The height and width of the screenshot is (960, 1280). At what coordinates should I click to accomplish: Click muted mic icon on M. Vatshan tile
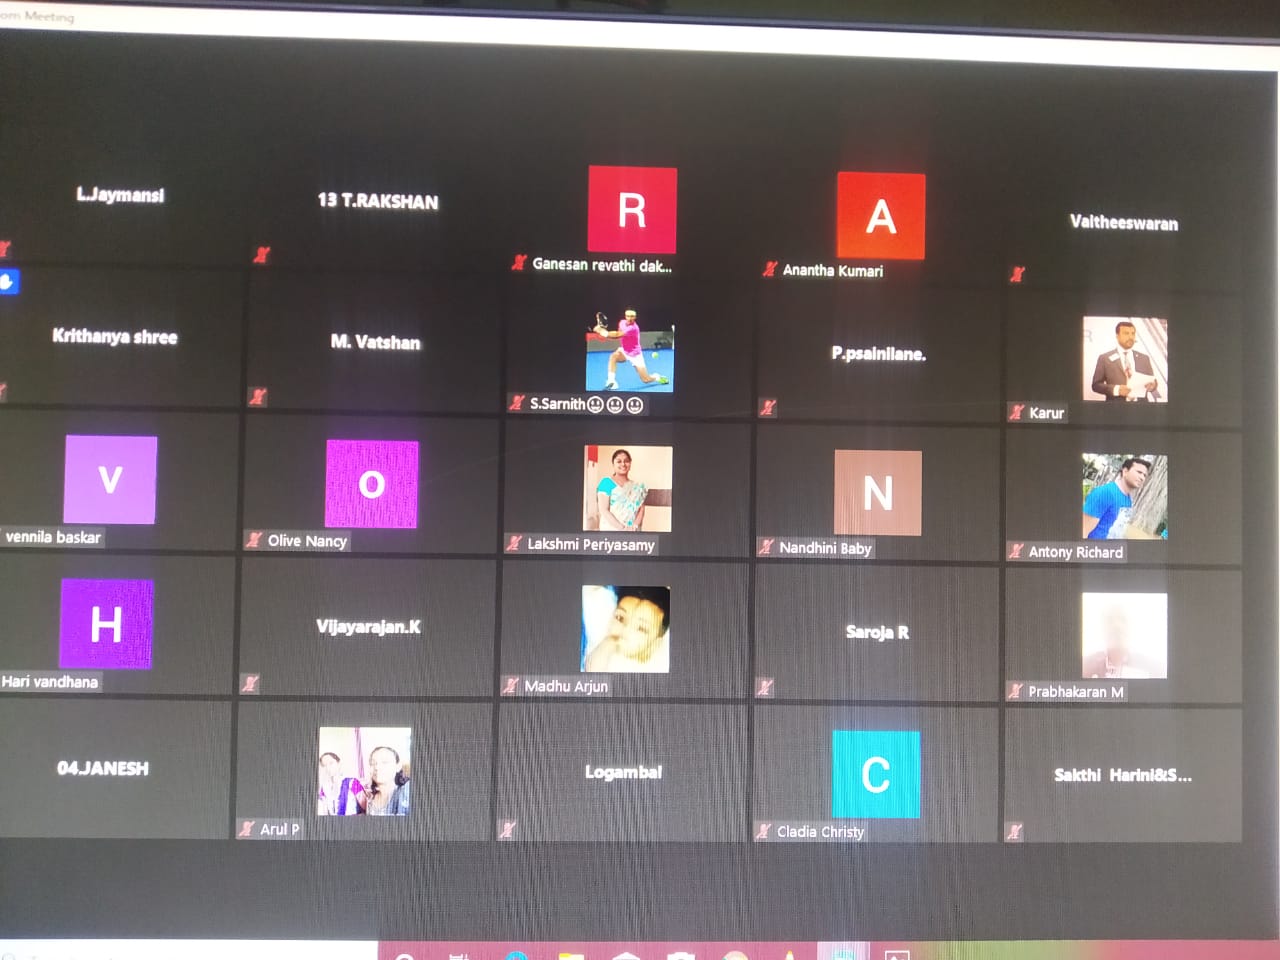(x=257, y=397)
